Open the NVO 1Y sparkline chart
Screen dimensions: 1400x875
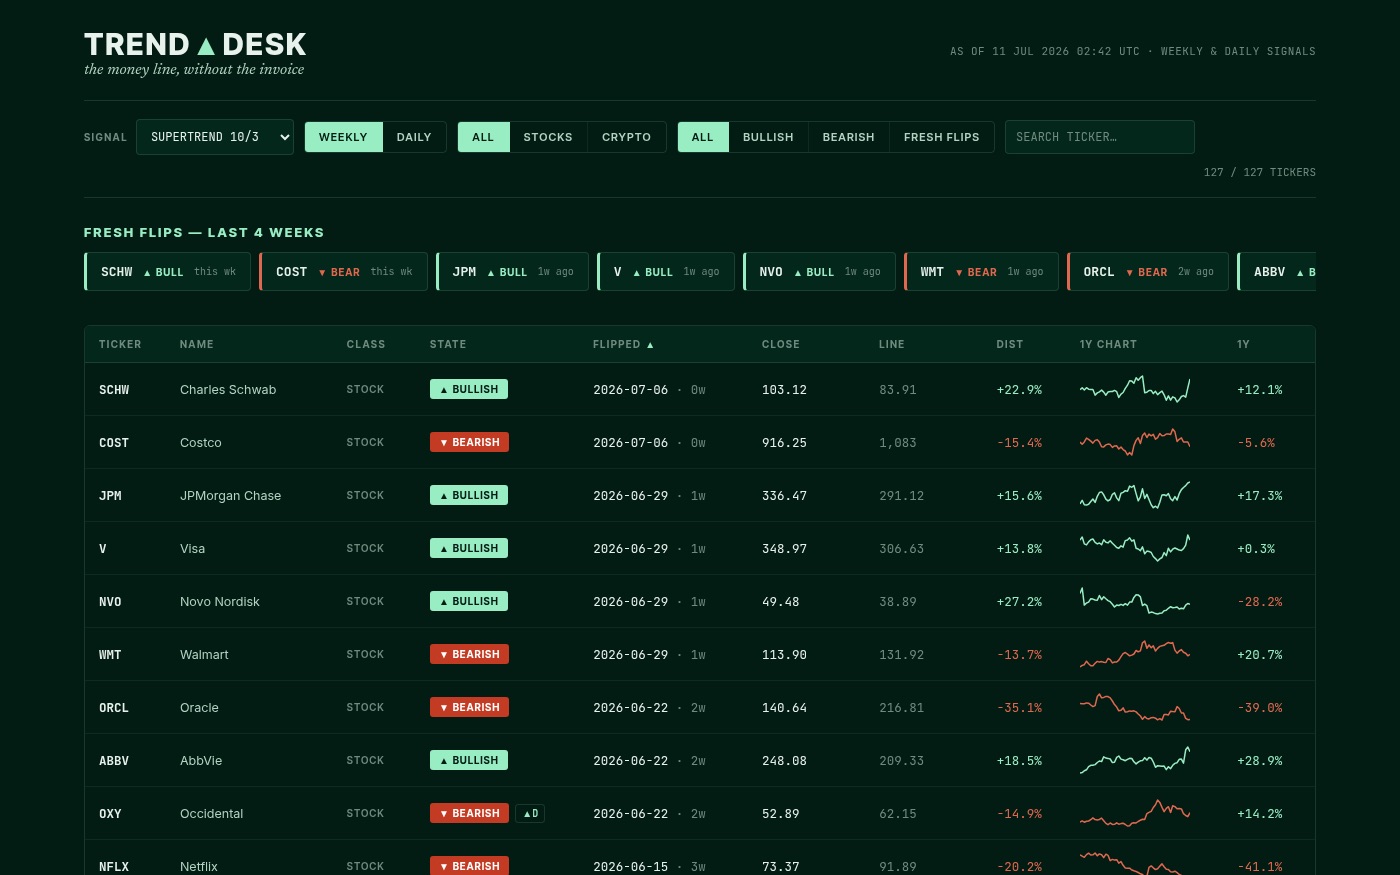point(1135,601)
